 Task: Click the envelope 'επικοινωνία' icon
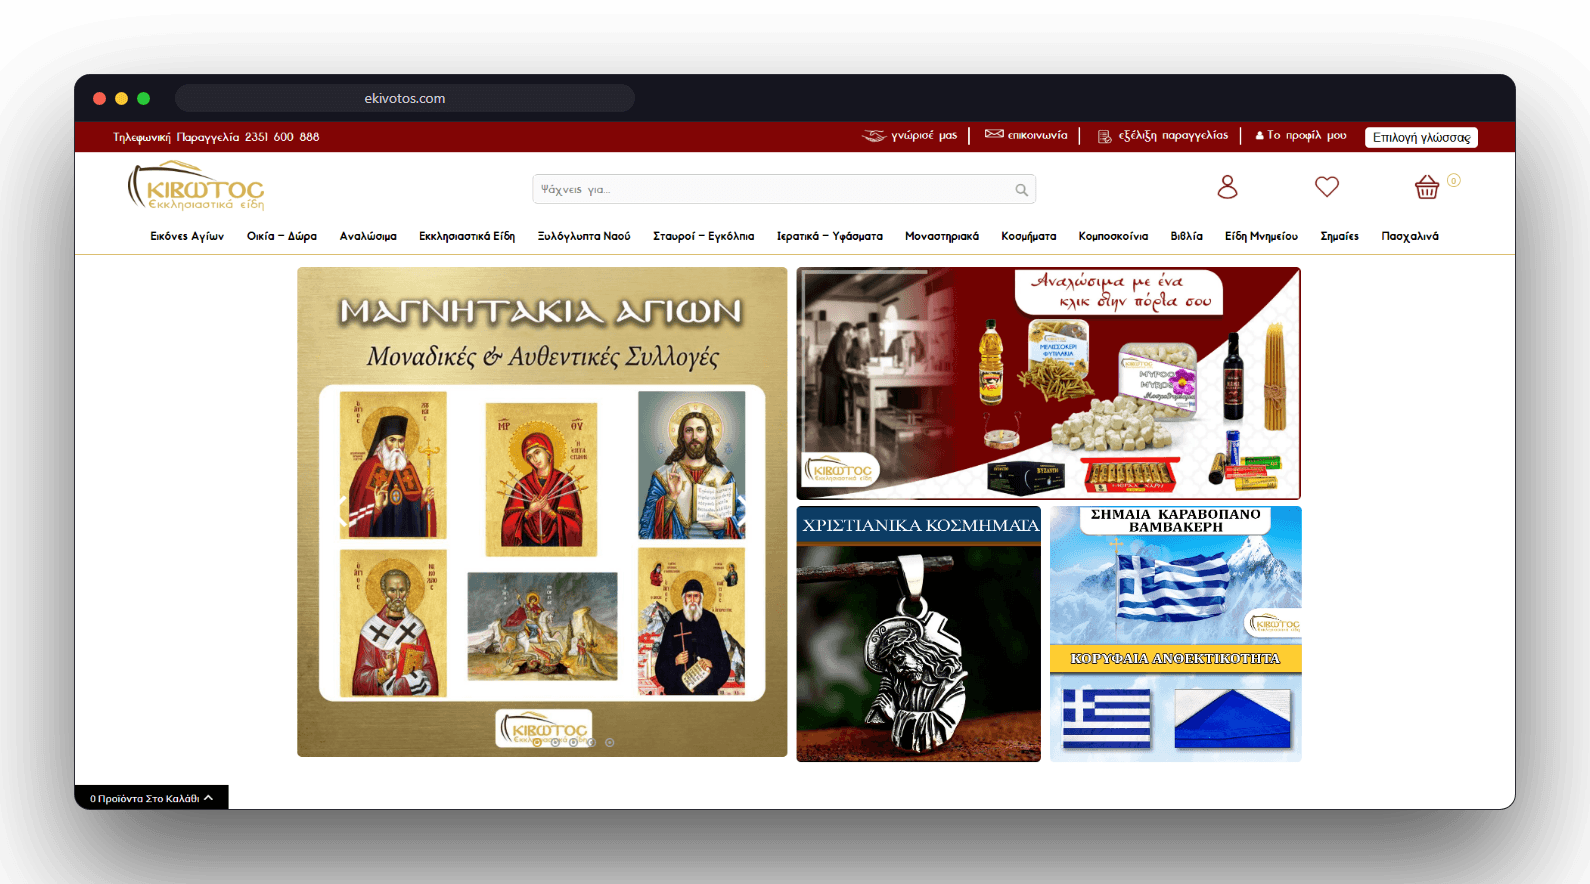click(994, 134)
